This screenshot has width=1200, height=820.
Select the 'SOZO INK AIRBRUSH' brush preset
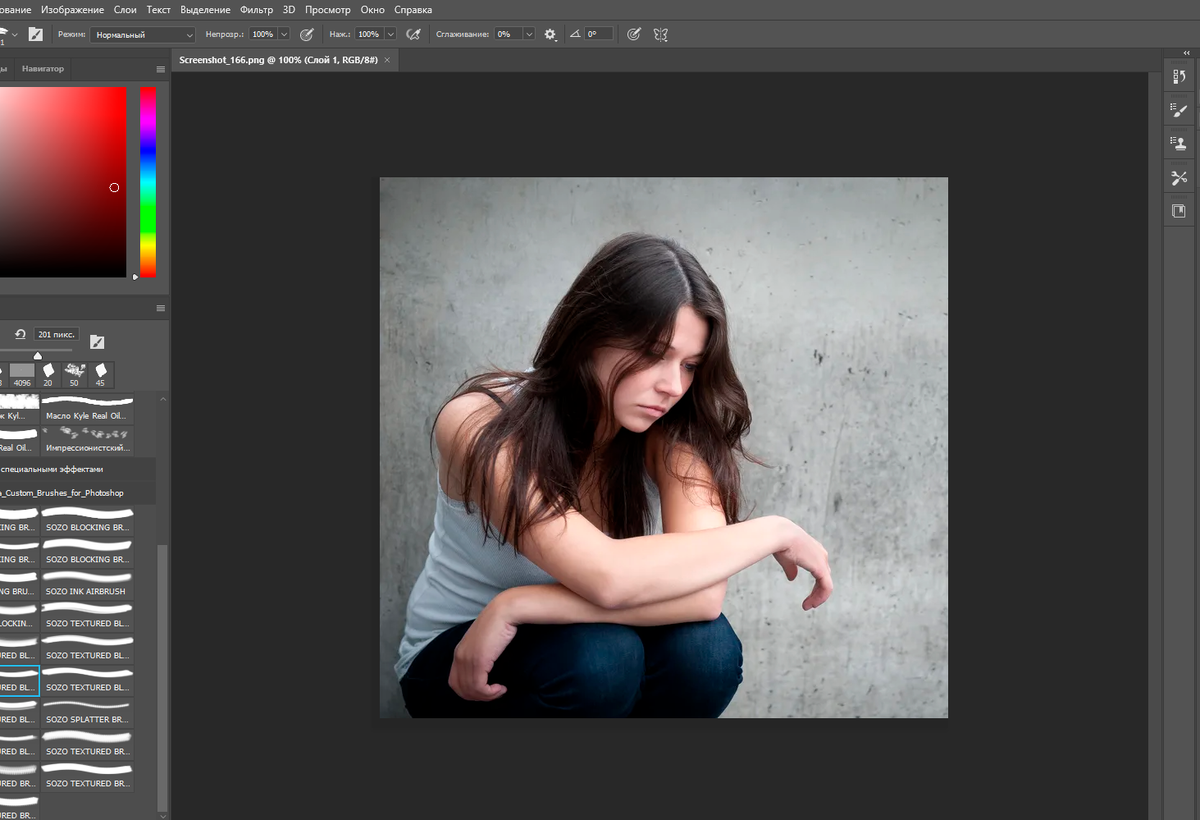88,586
